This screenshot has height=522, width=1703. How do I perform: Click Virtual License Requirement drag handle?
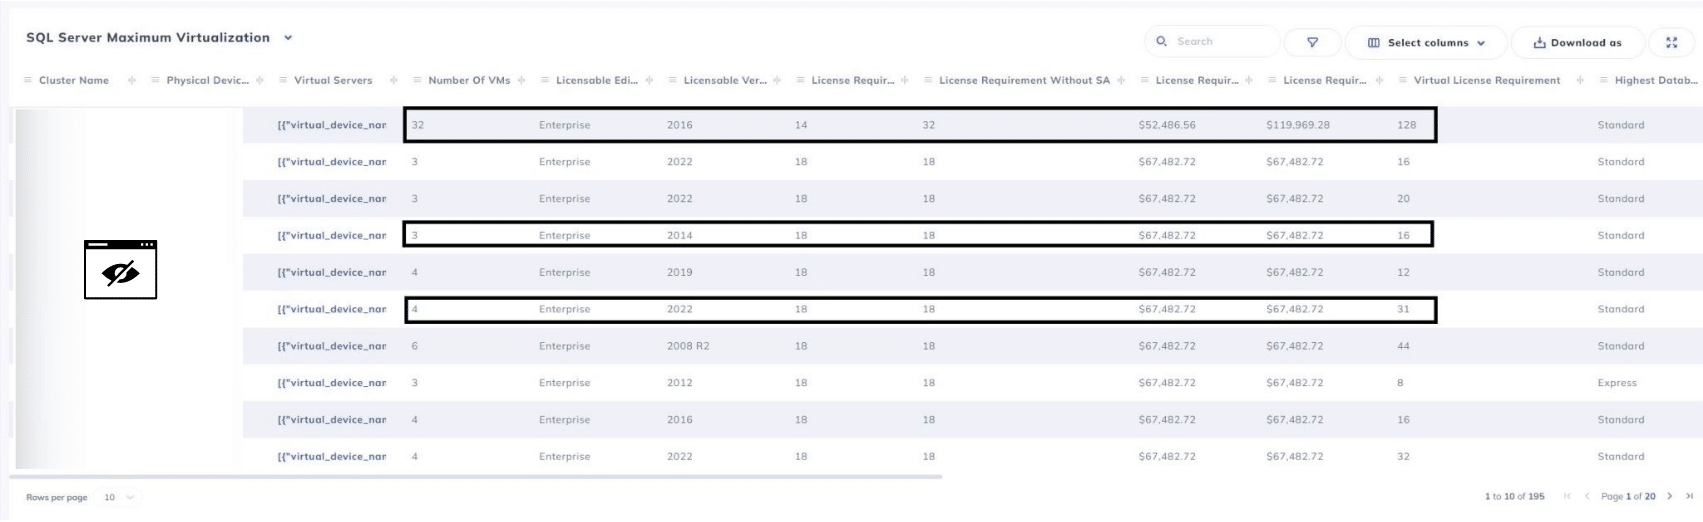point(1403,80)
